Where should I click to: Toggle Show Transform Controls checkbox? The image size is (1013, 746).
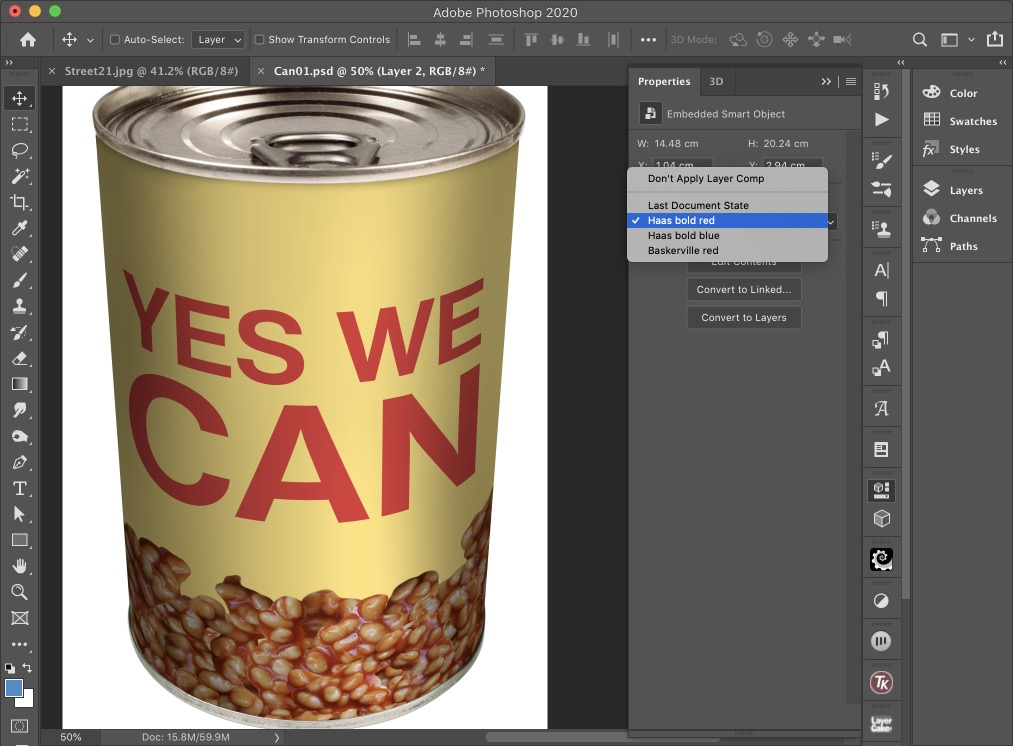(259, 40)
